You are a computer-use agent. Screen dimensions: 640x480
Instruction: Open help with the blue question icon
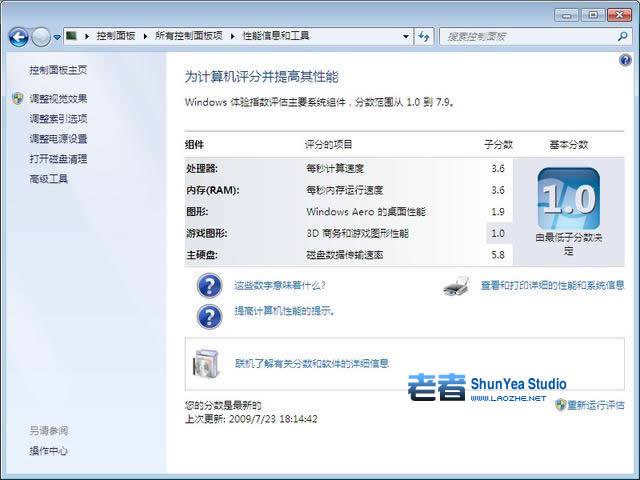[x=625, y=60]
